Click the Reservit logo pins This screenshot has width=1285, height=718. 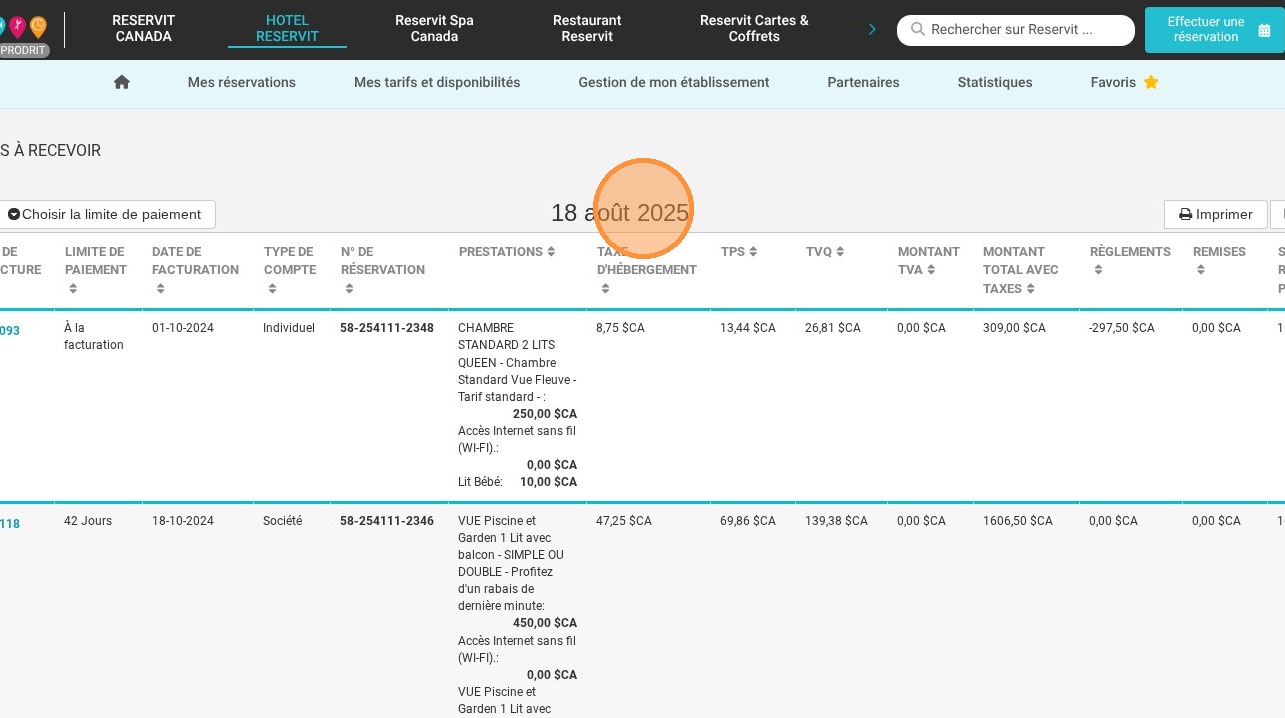(24, 25)
